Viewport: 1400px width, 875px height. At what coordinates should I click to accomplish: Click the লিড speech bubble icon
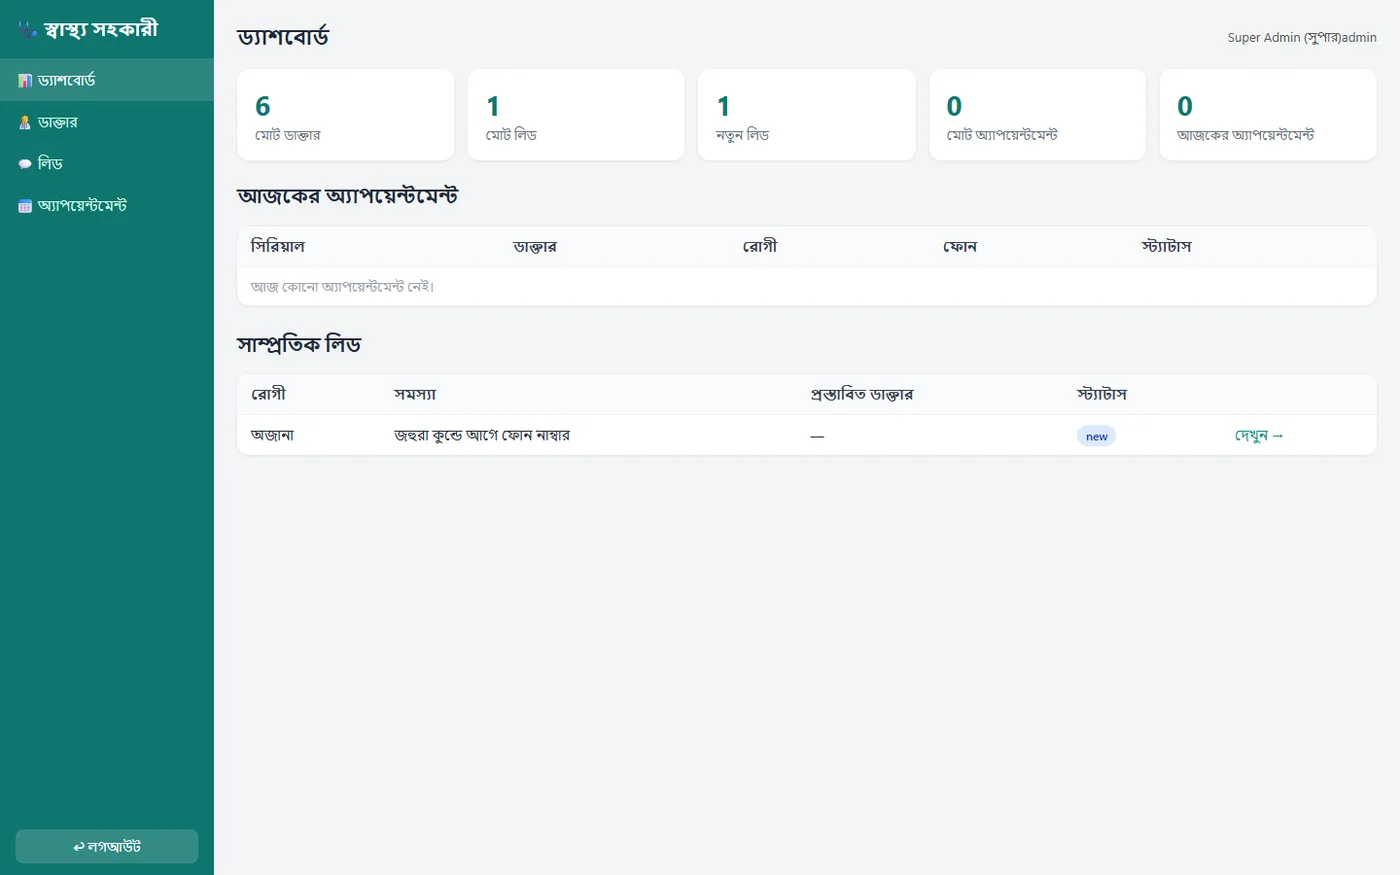pos(25,164)
